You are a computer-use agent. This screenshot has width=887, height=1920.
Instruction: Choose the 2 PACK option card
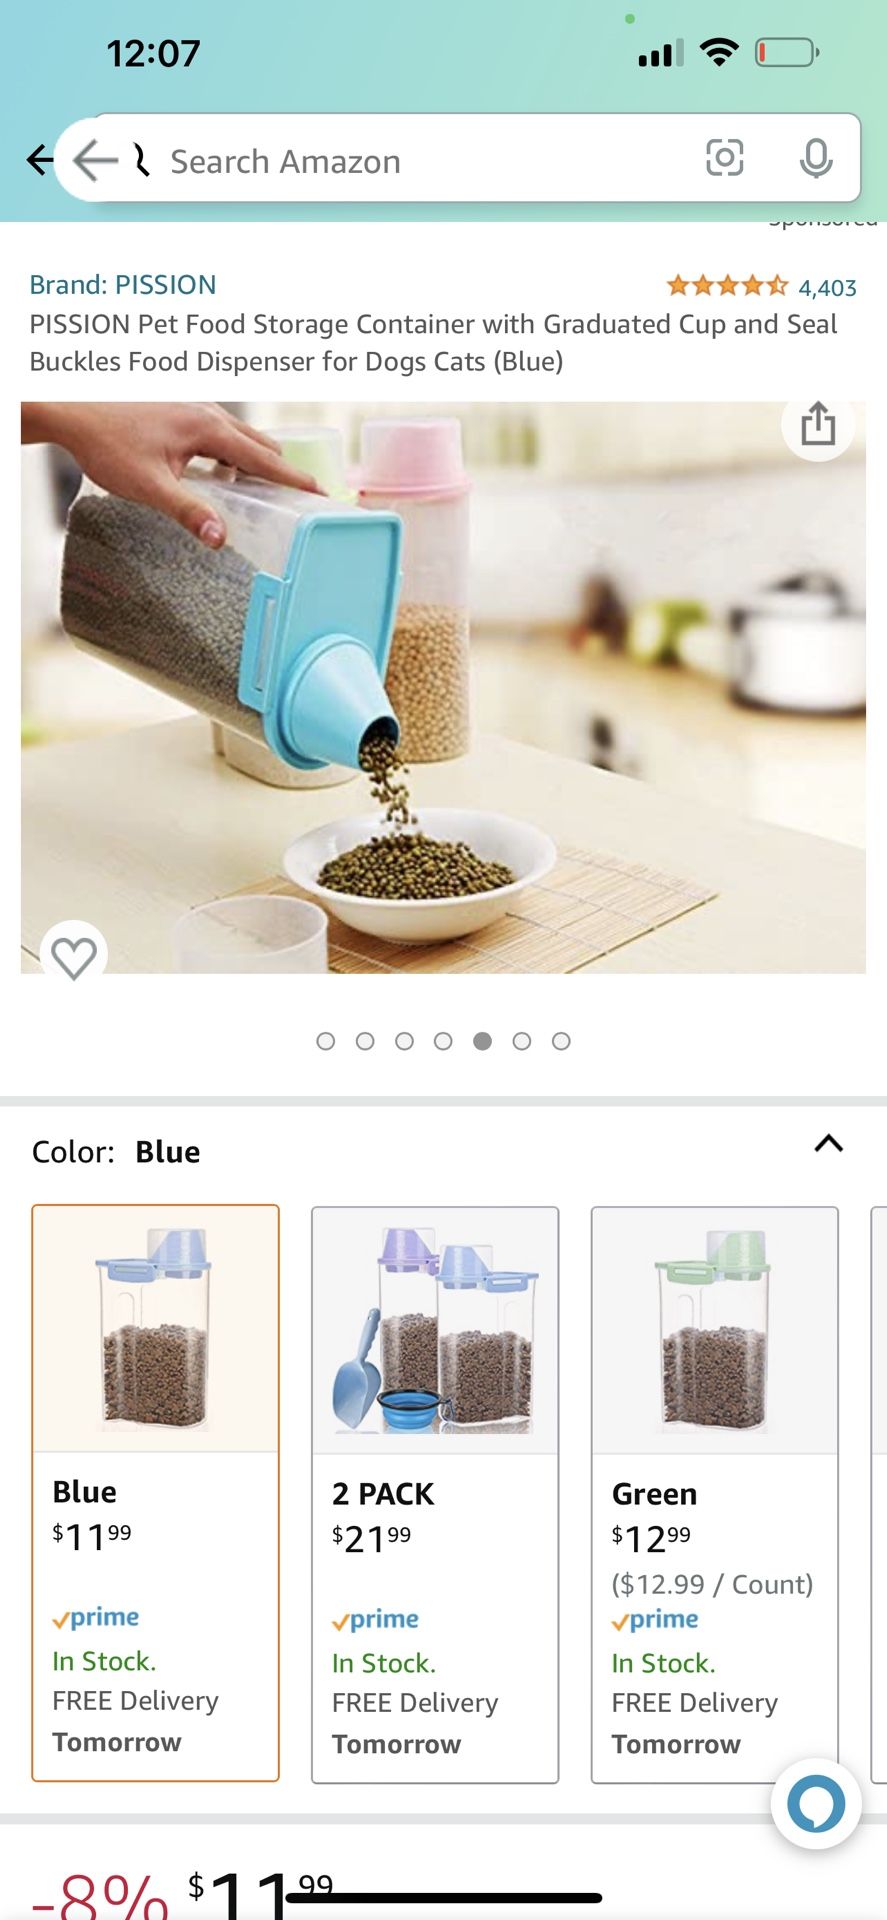click(435, 1495)
